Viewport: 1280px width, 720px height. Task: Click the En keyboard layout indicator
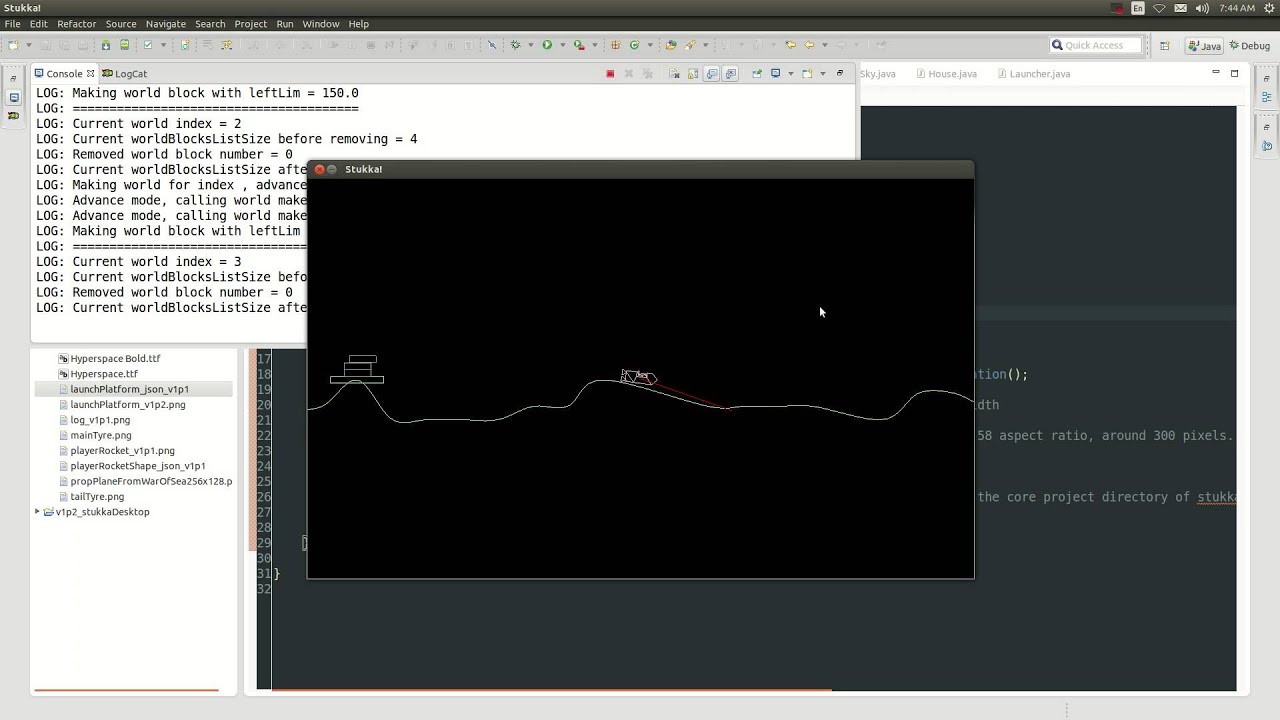(1138, 8)
